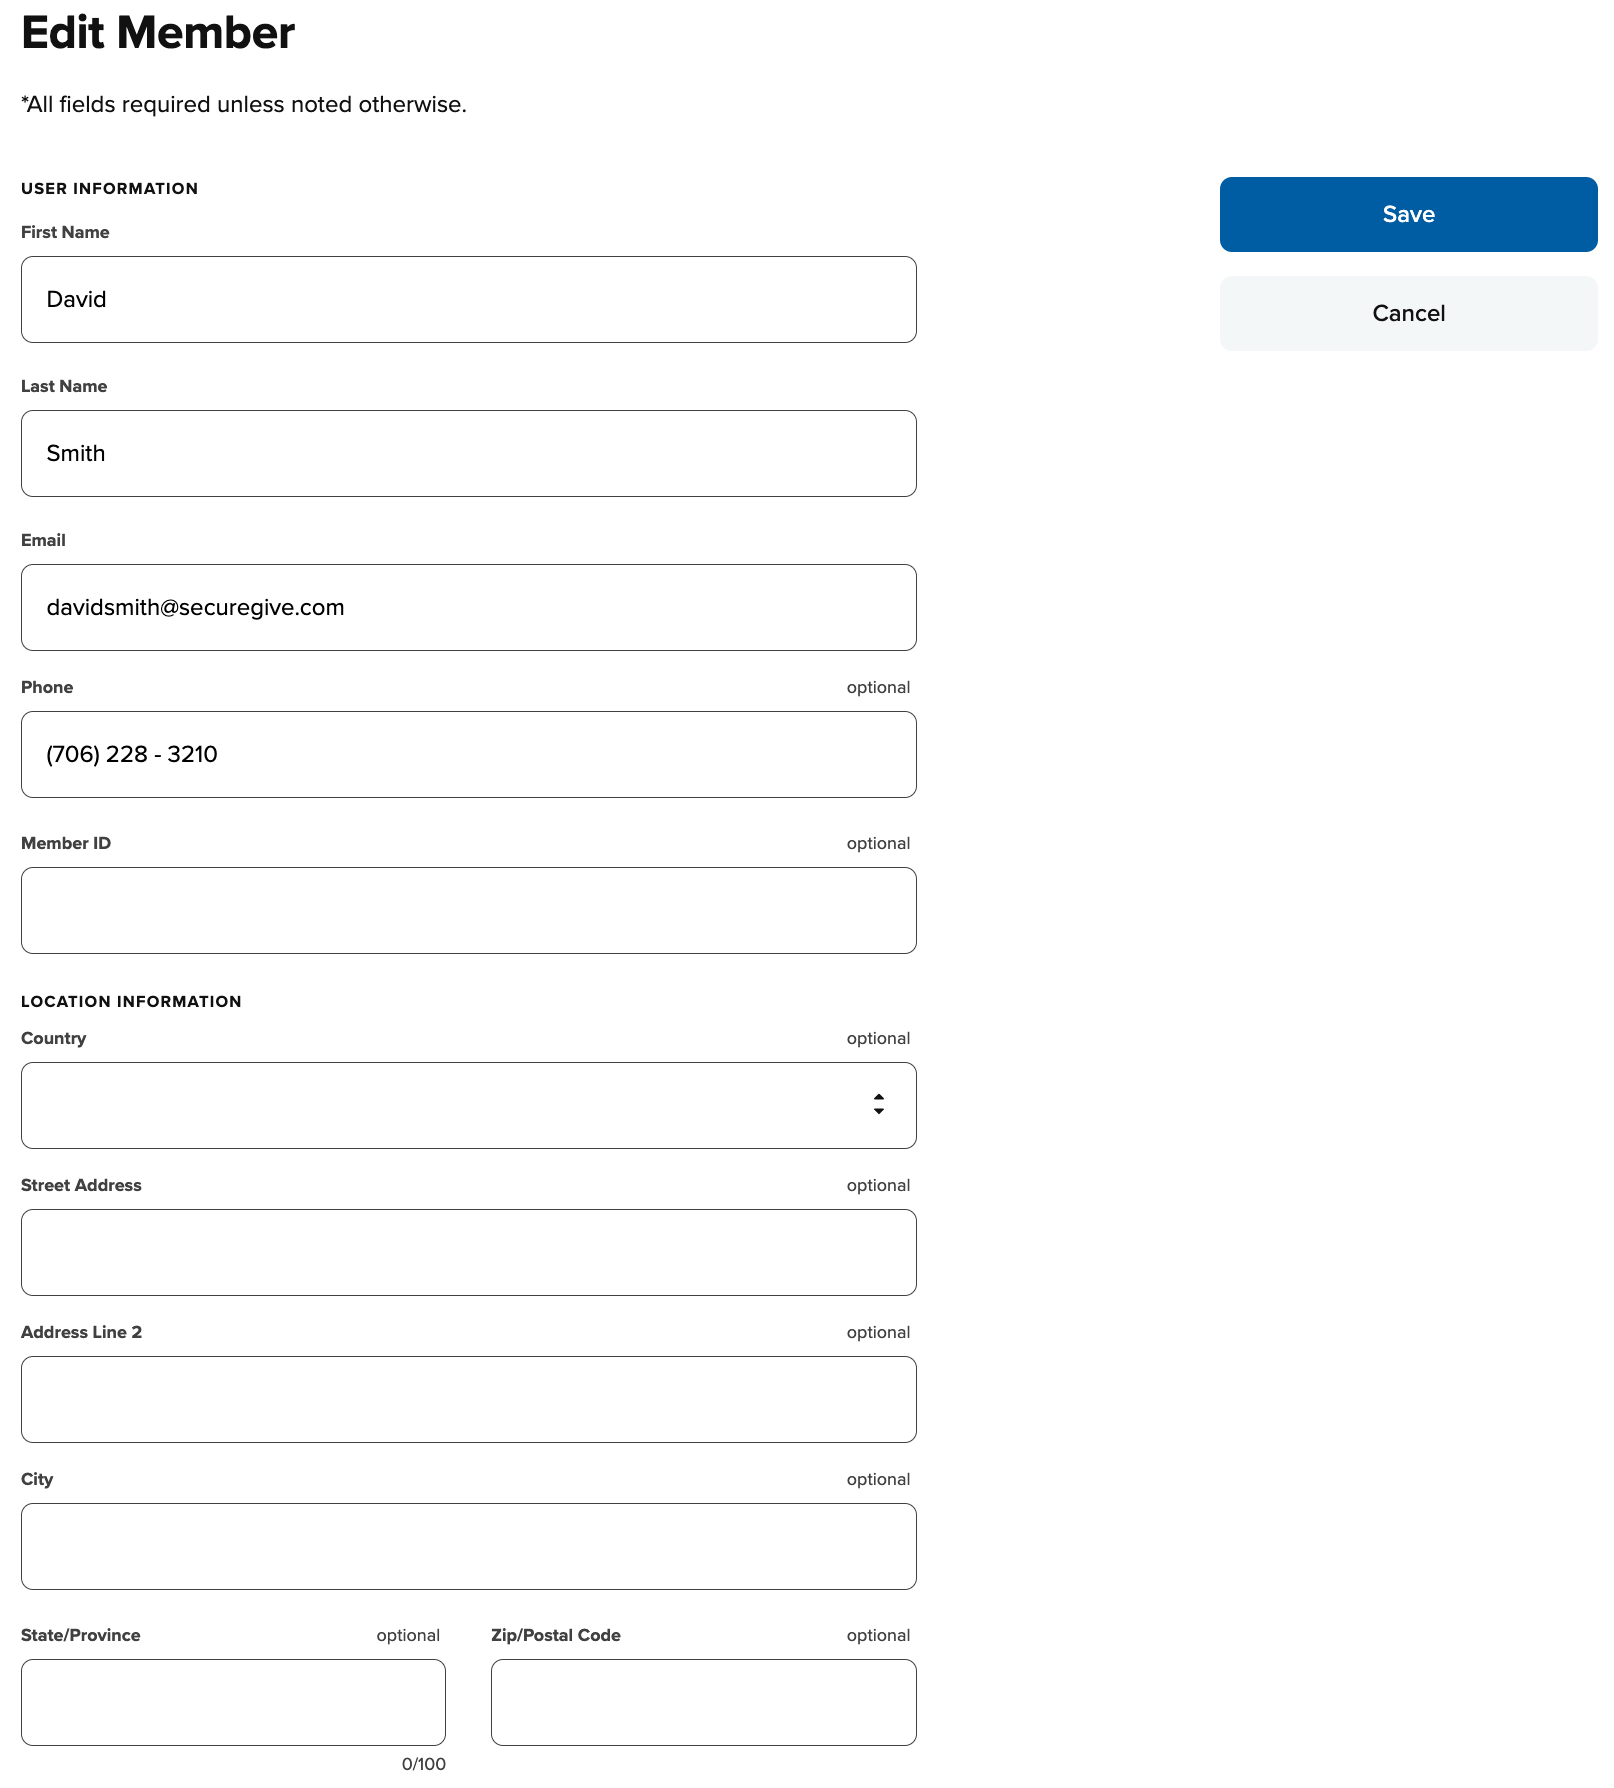
Task: Click the Zip/Postal Code input
Action: [x=703, y=1702]
